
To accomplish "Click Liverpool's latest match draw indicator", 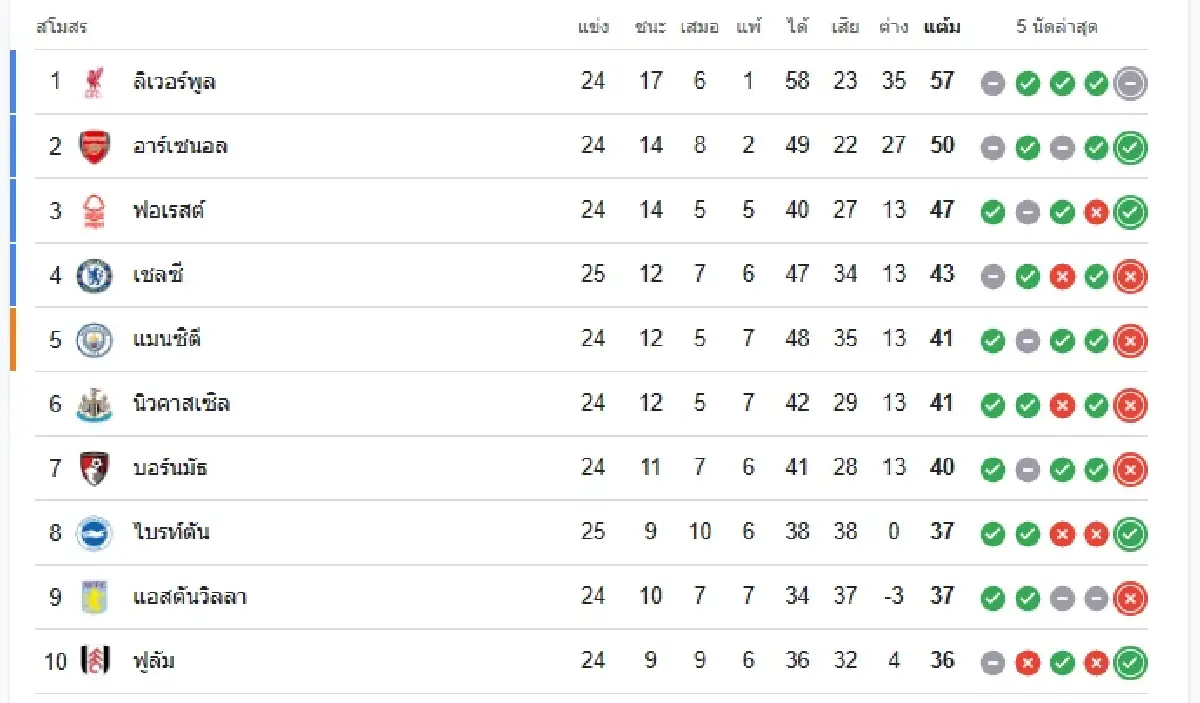I will pos(1130,83).
